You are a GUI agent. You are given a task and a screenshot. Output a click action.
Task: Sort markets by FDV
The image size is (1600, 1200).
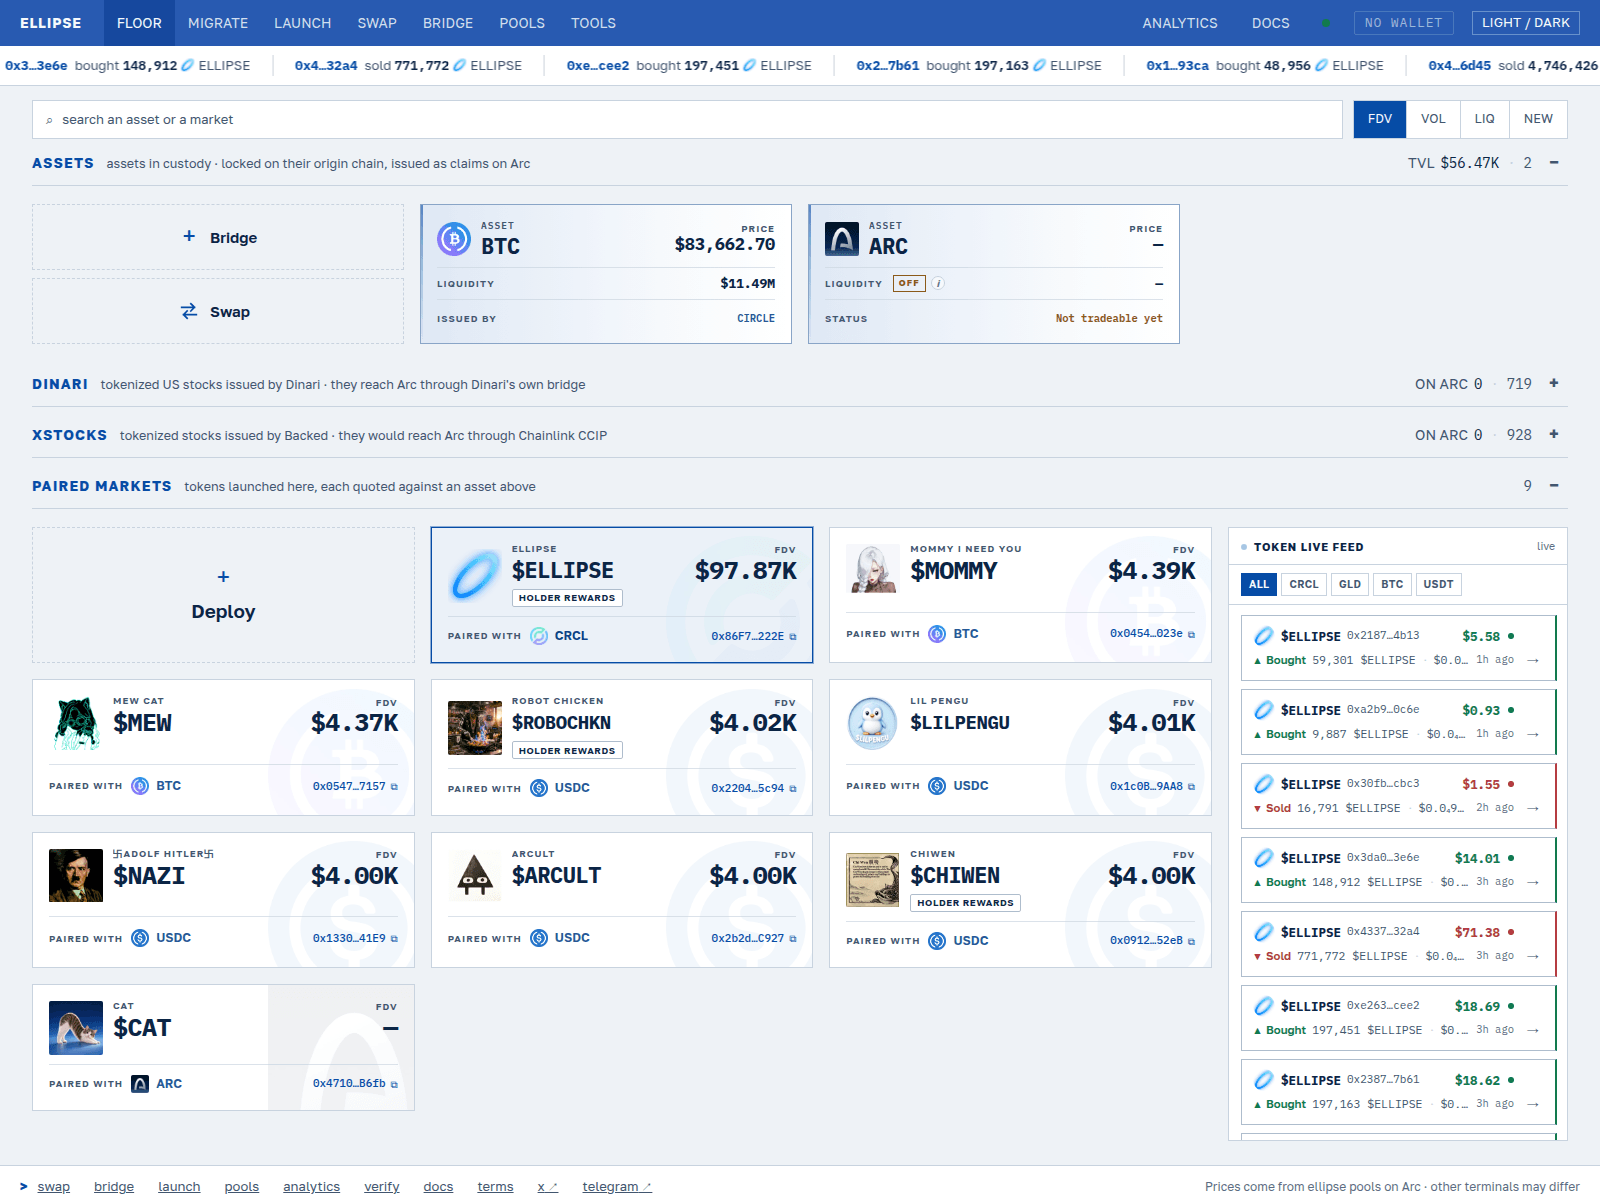[1380, 119]
